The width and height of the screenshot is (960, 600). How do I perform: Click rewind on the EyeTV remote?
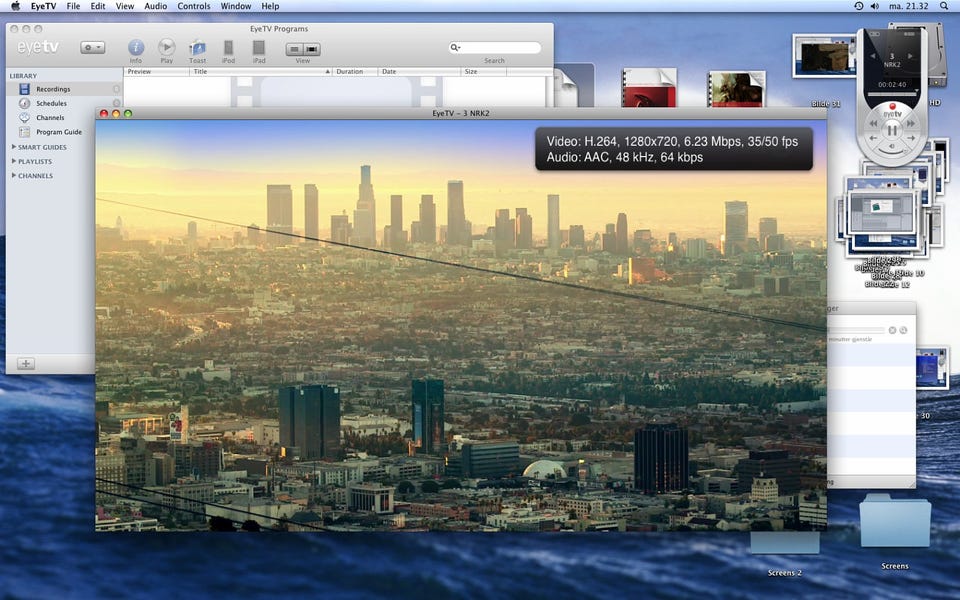(x=873, y=125)
